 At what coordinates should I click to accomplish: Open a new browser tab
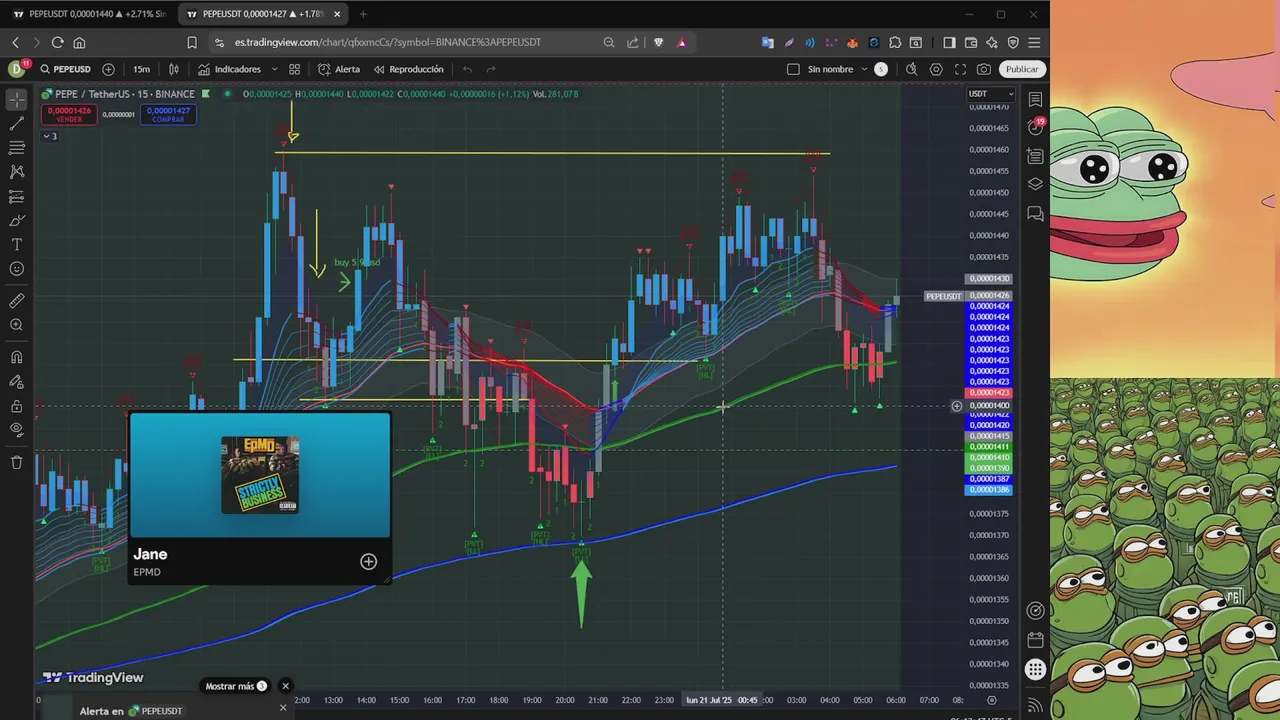coord(363,14)
